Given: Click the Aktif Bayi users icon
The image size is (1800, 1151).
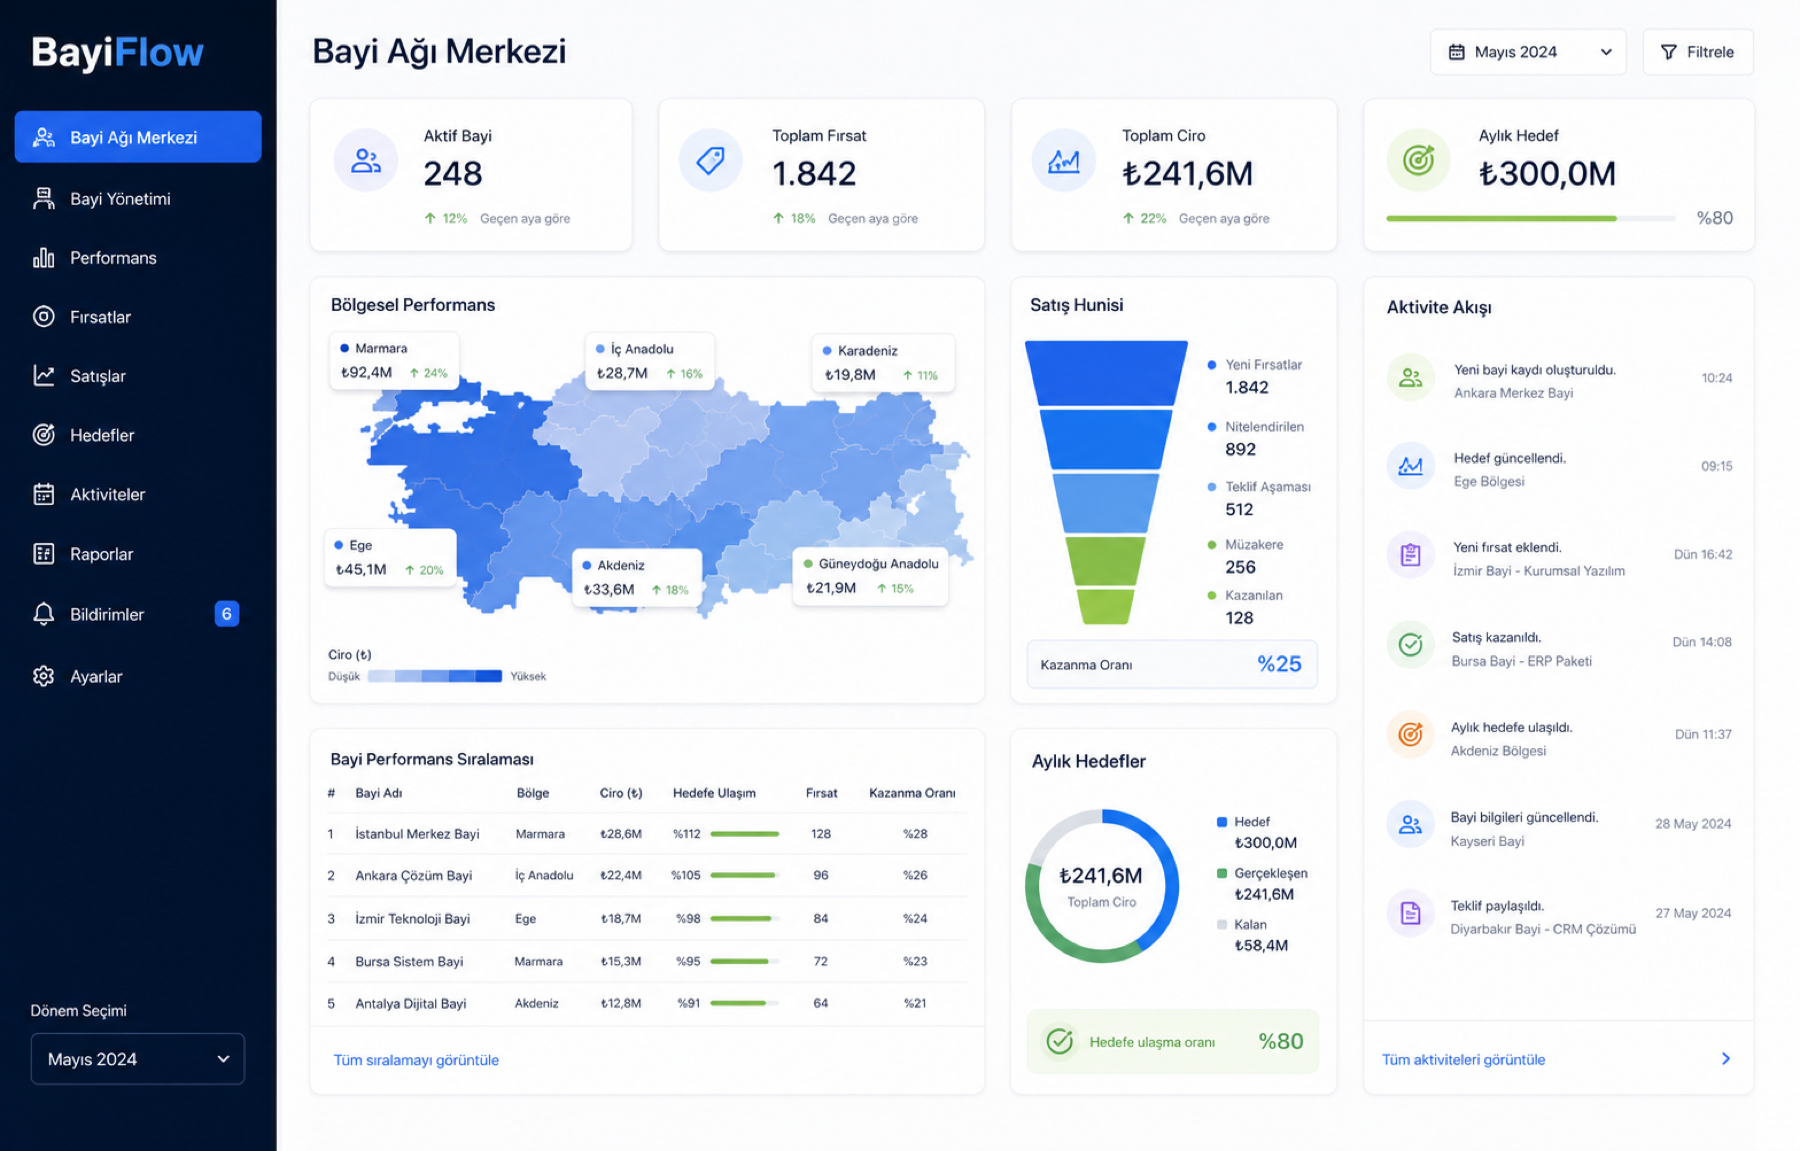Looking at the screenshot, I should pos(366,160).
